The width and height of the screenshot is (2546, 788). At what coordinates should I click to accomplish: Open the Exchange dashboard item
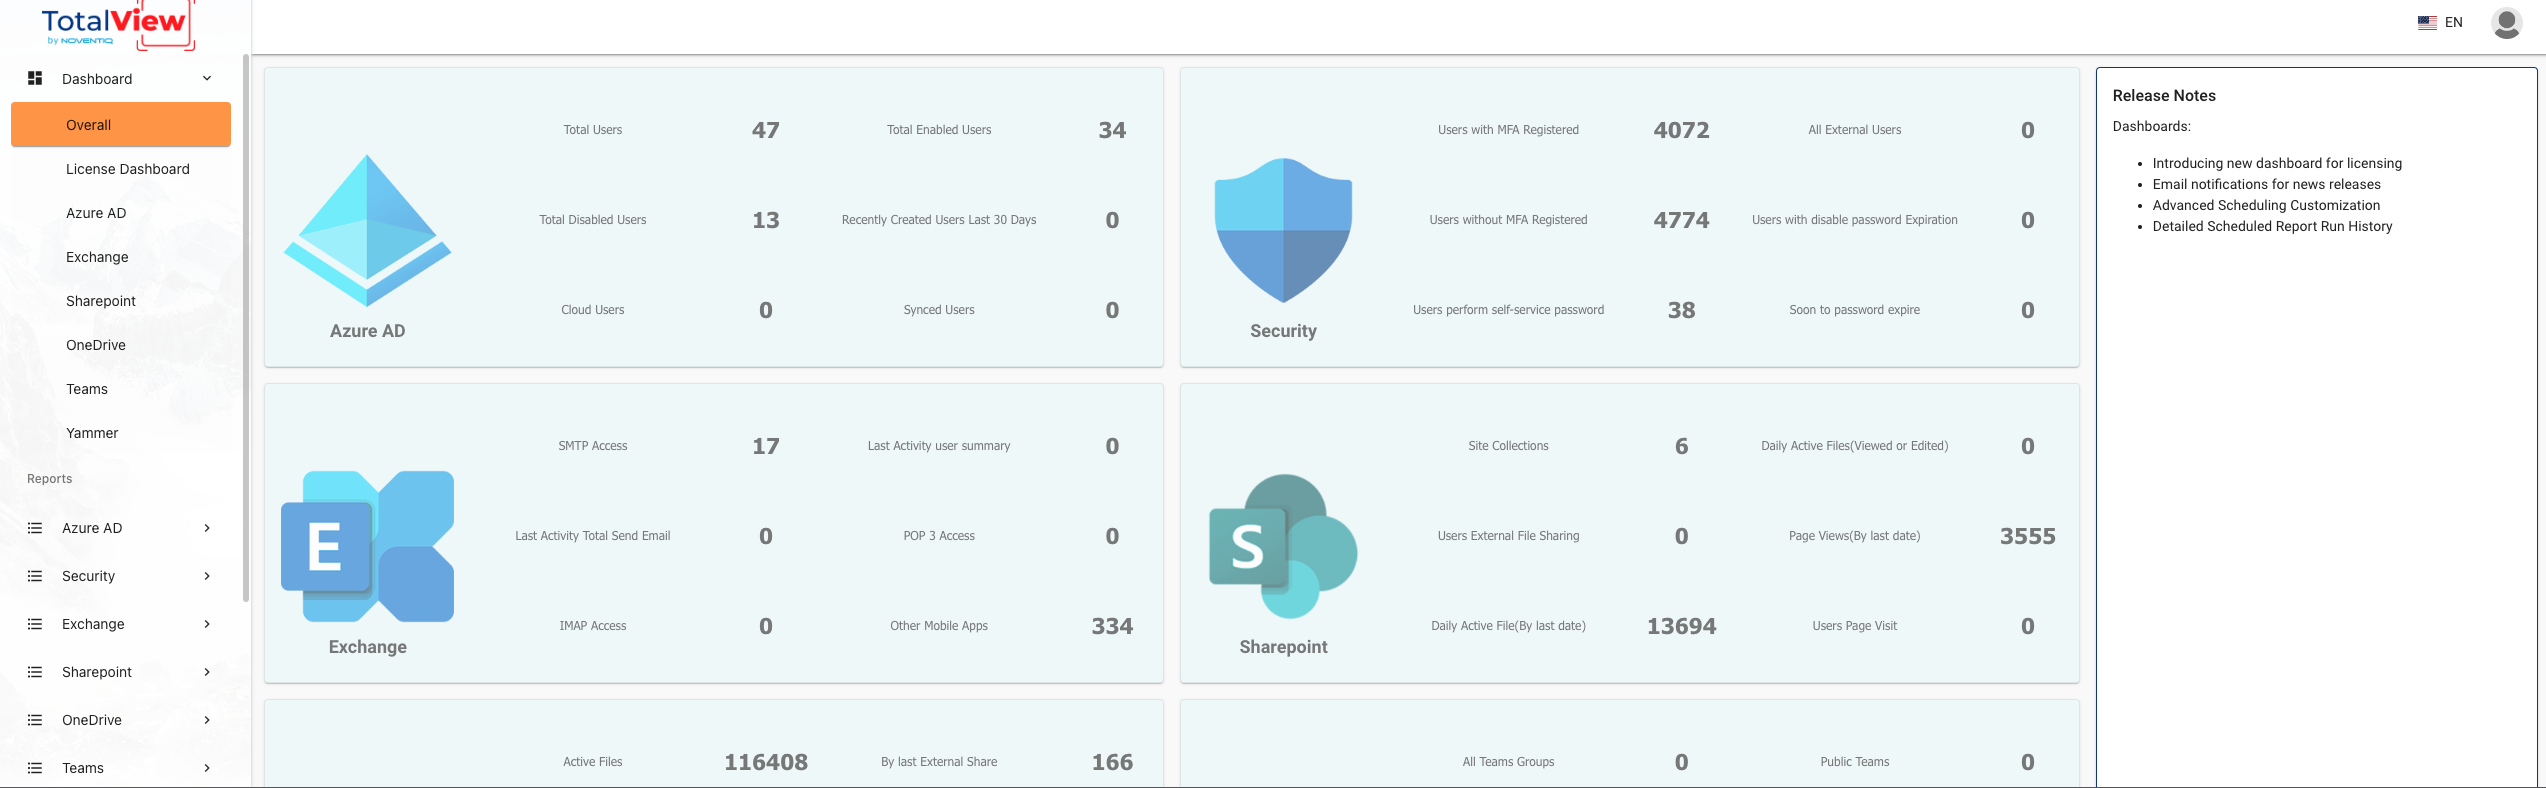(x=97, y=257)
